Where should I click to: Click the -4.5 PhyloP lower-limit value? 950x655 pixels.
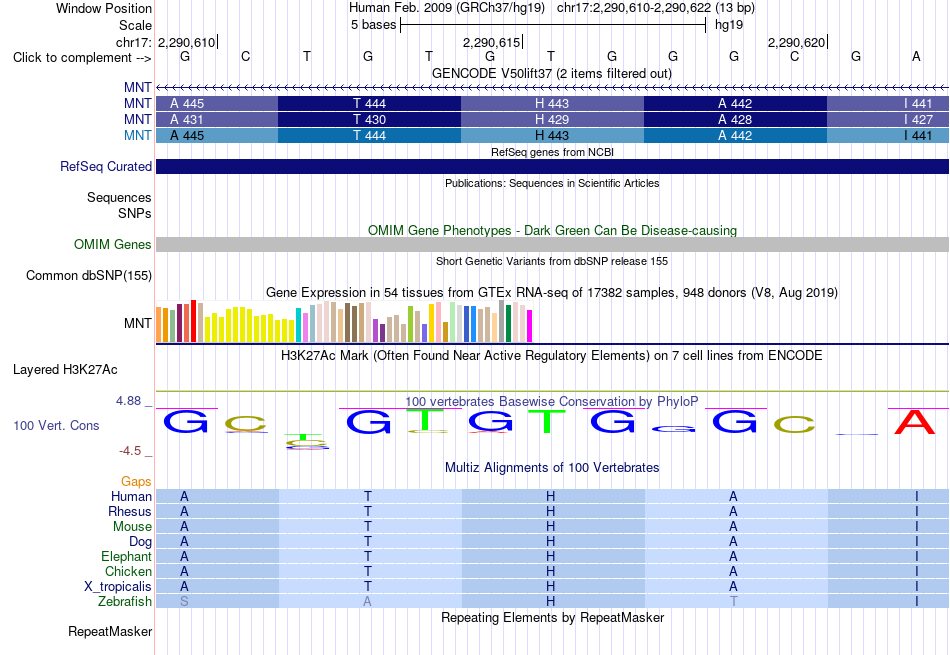pos(130,451)
